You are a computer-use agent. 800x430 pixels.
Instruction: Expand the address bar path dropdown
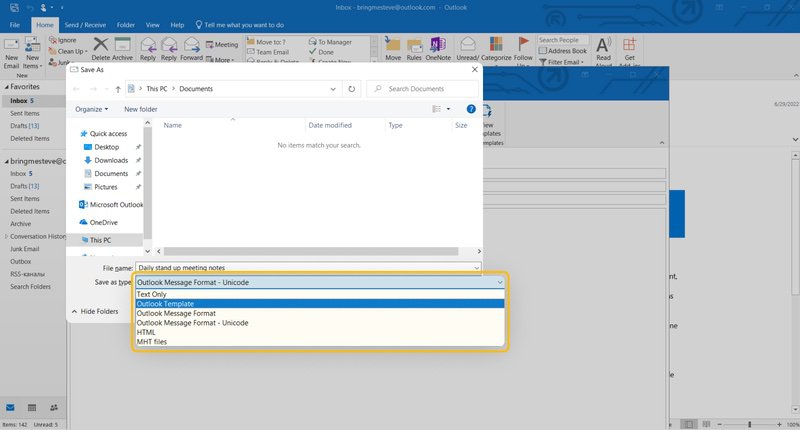(x=333, y=89)
